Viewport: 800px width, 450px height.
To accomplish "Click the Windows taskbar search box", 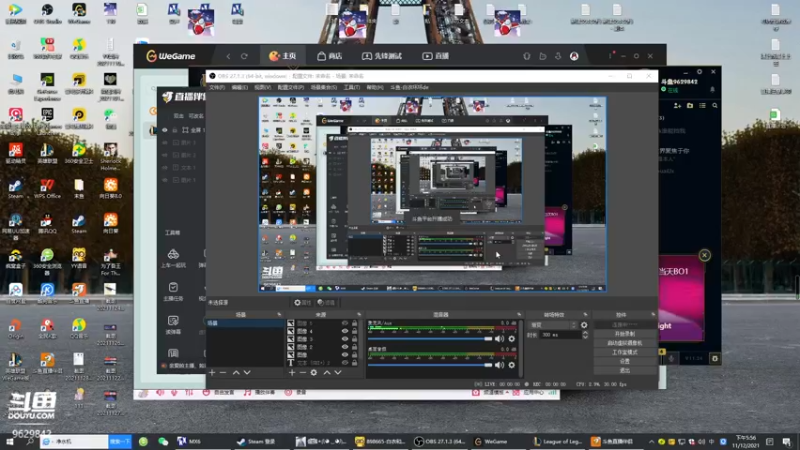I will [74, 442].
